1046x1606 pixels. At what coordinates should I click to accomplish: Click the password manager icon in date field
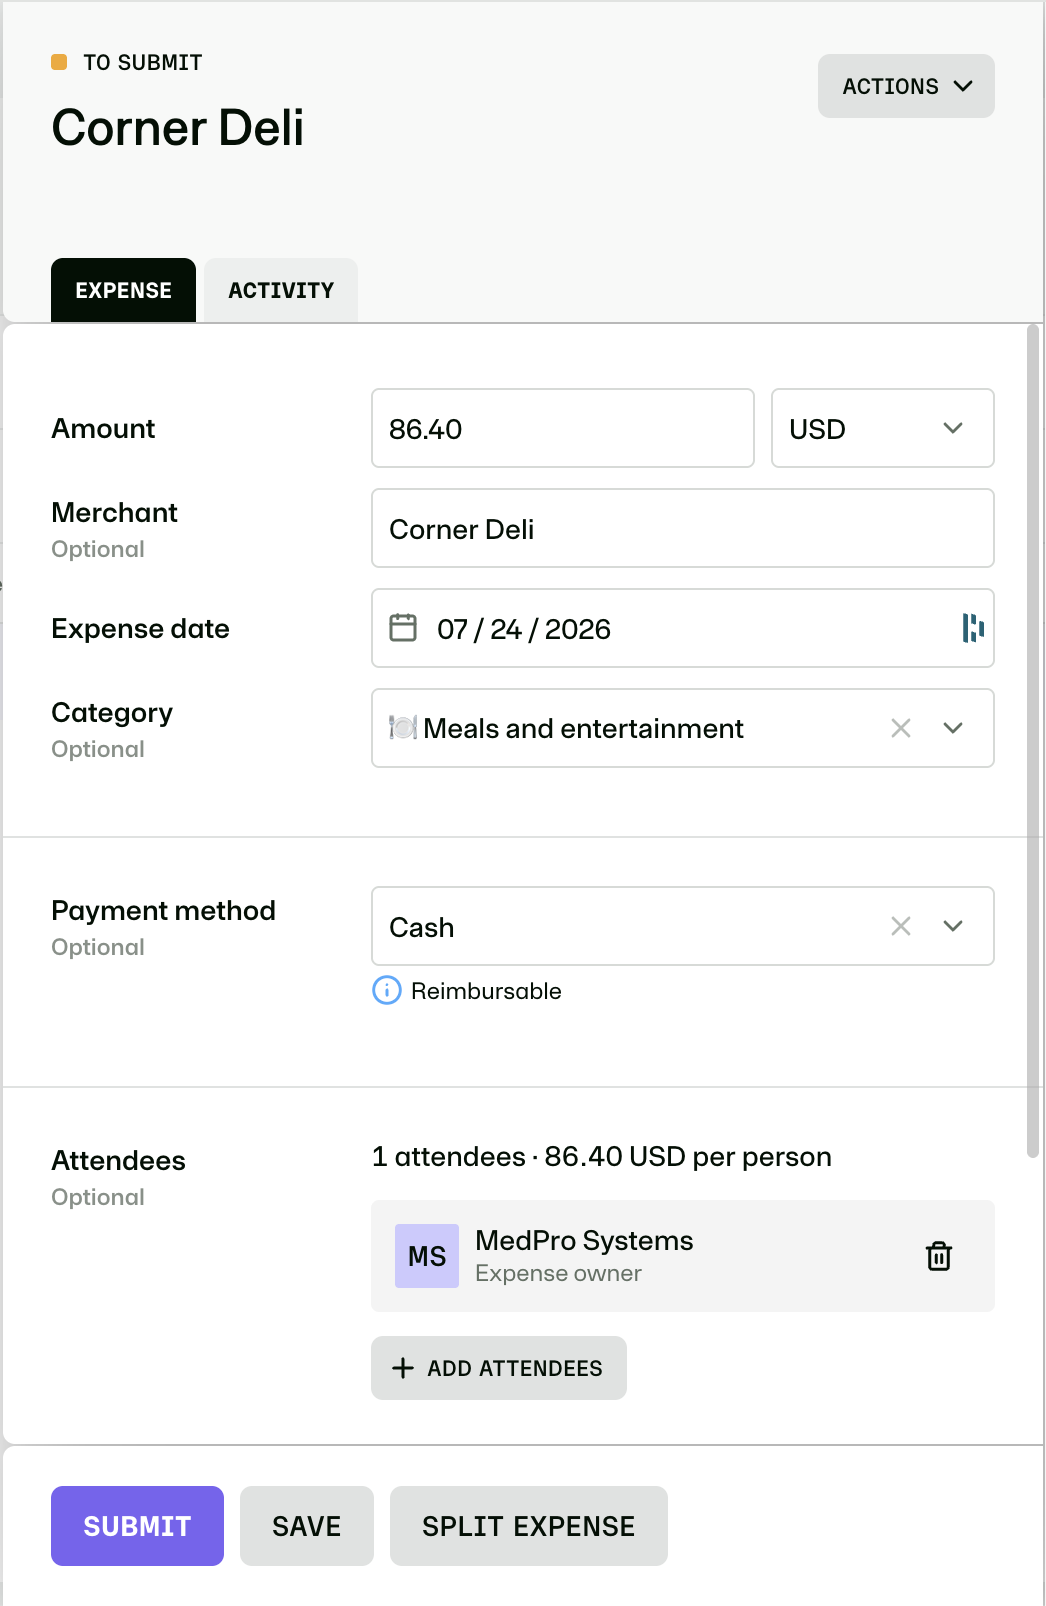point(973,628)
